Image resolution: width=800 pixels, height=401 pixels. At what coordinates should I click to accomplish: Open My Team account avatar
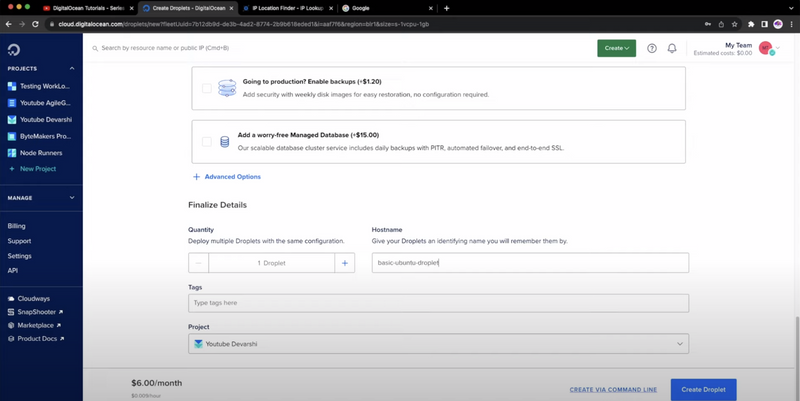coord(765,48)
